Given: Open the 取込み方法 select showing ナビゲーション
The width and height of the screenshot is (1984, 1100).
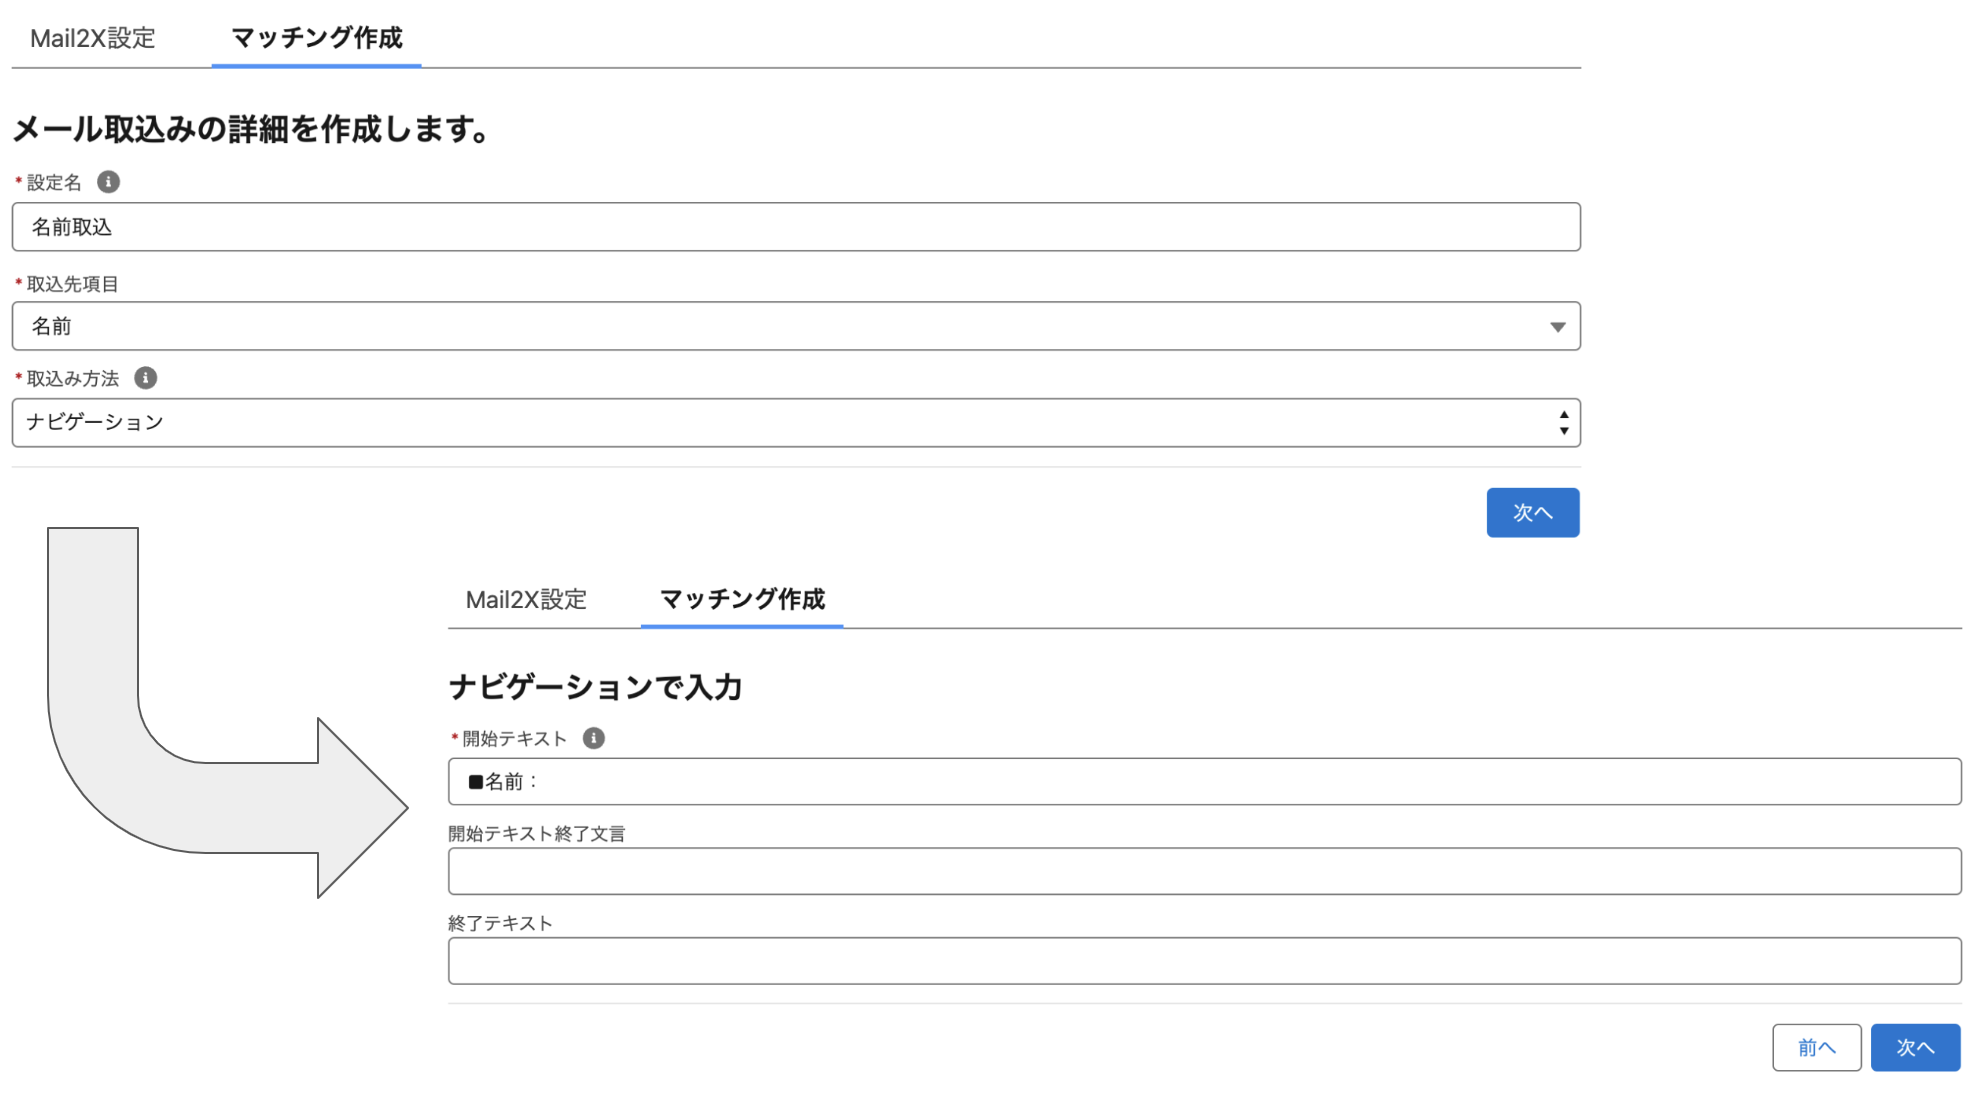Looking at the screenshot, I should [x=796, y=423].
